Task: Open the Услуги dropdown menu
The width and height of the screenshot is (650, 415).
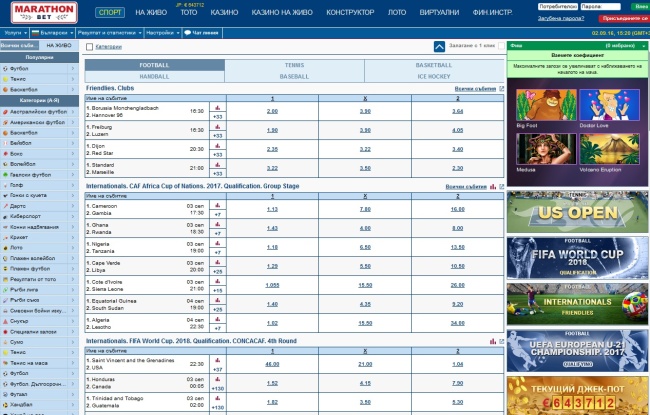Action: [15, 33]
